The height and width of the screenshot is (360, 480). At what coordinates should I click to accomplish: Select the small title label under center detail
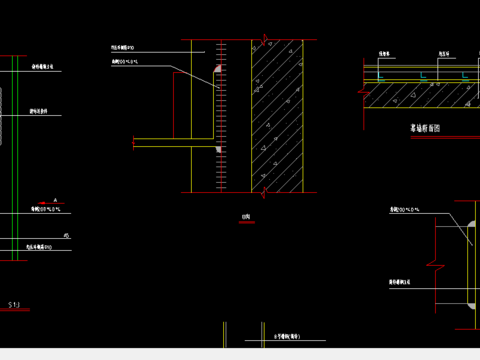(x=246, y=217)
